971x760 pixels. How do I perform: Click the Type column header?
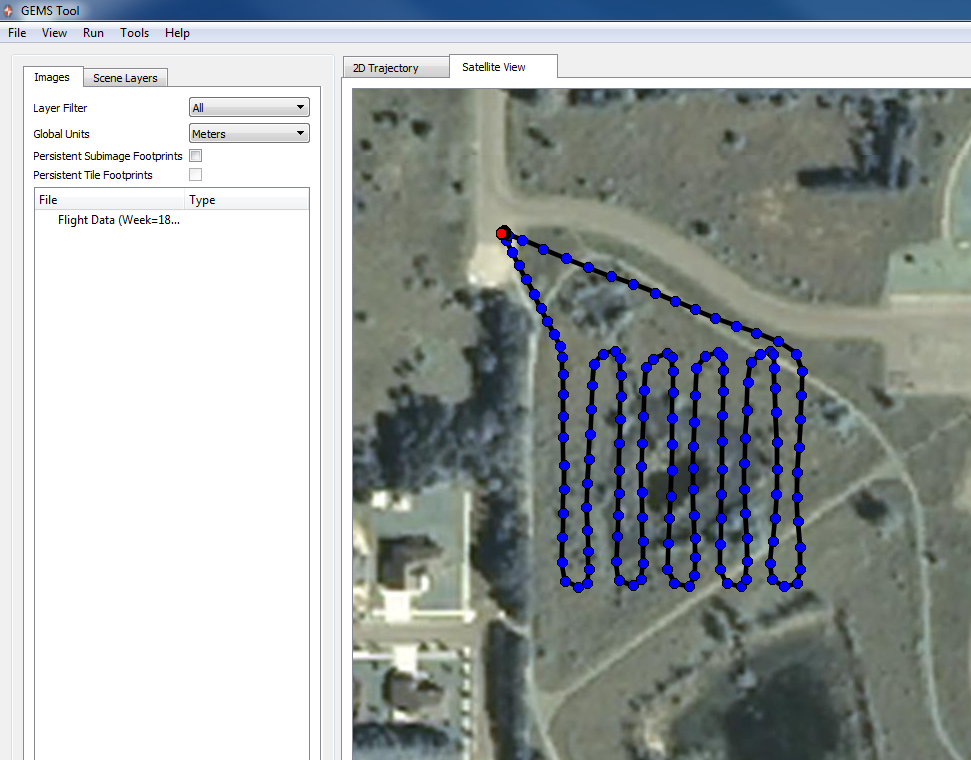pyautogui.click(x=202, y=199)
